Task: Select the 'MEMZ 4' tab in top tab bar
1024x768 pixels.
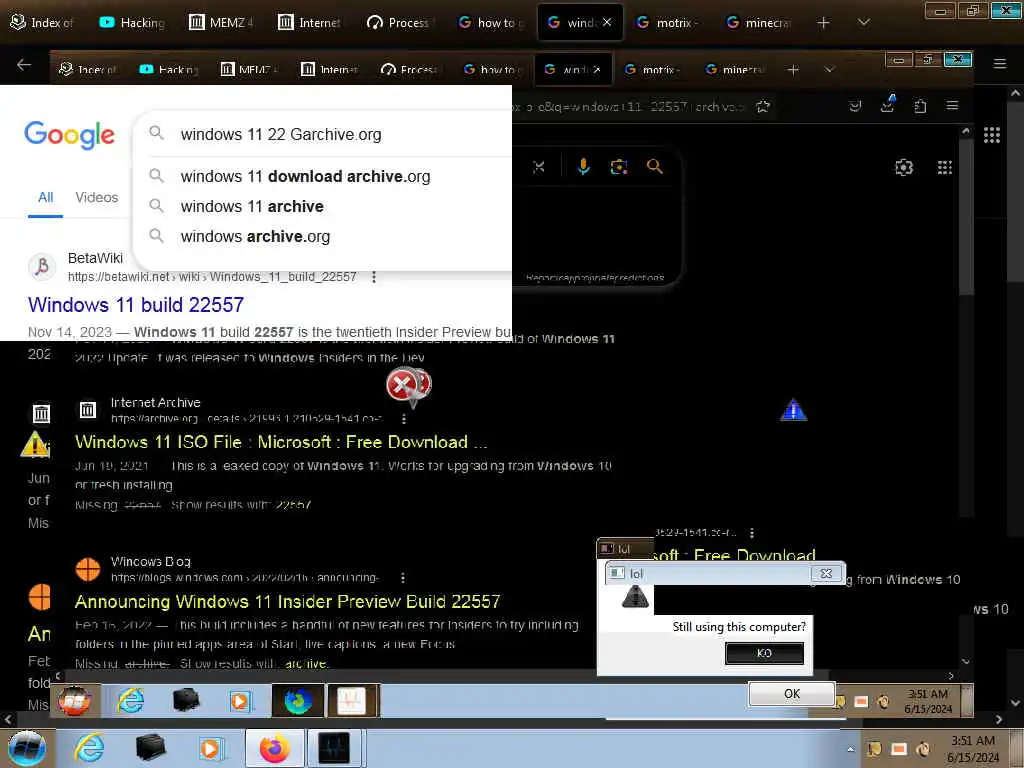Action: pos(220,22)
